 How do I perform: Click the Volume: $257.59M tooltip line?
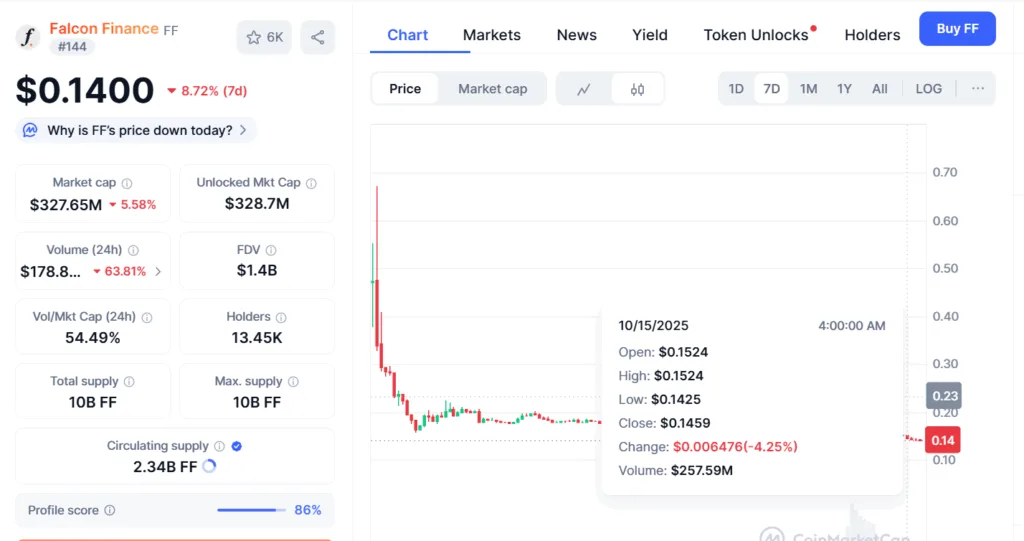(675, 470)
